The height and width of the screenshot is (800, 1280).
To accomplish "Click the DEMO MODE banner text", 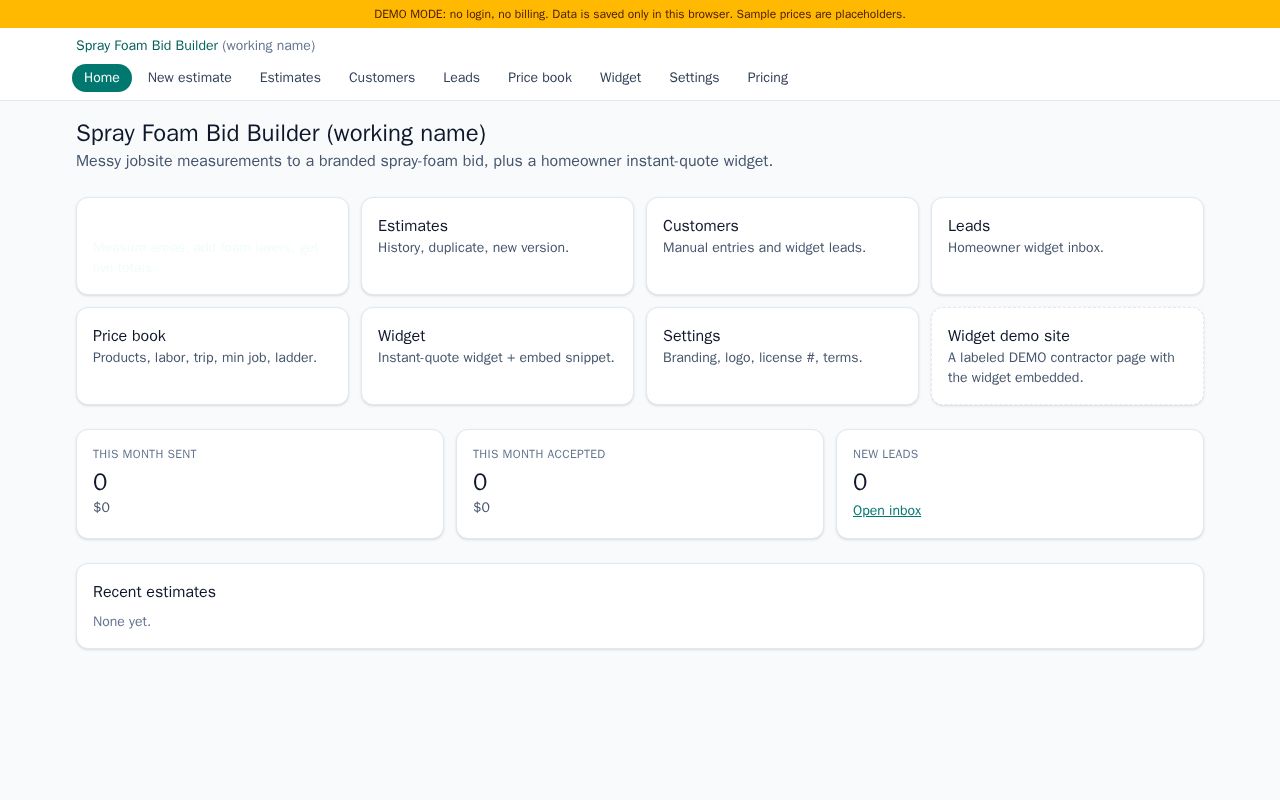I will 640,14.
